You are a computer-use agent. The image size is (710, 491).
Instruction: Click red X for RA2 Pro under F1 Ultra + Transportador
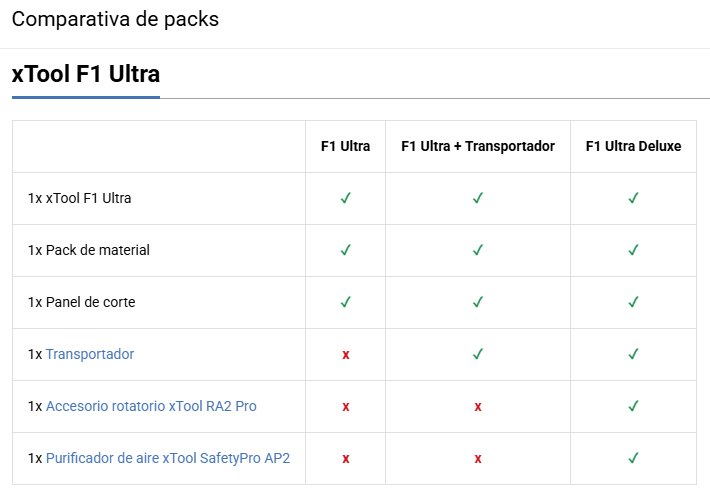(x=478, y=407)
